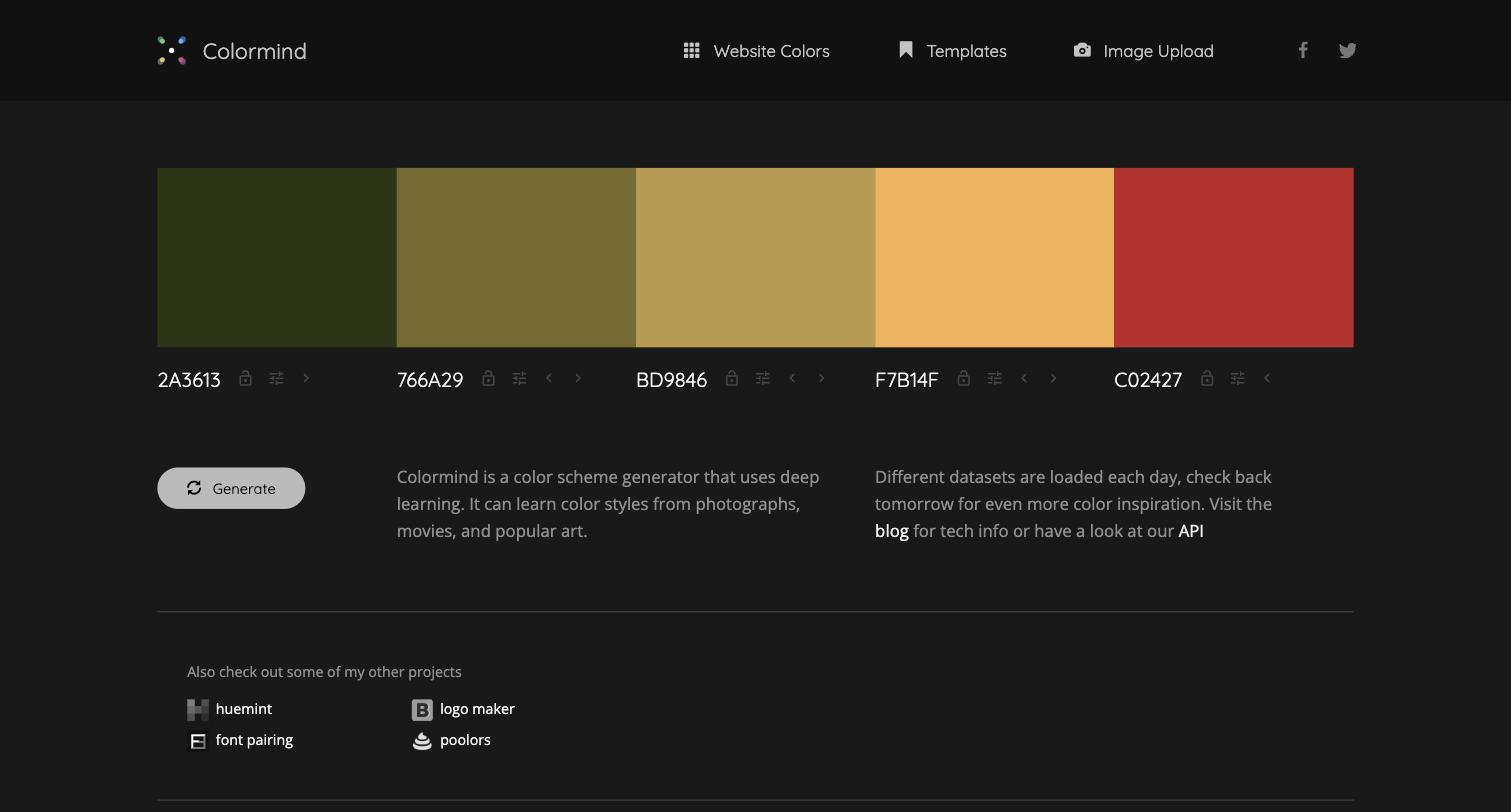Click the Colormind logo icon
Viewport: 1511px width, 812px height.
[x=172, y=51]
